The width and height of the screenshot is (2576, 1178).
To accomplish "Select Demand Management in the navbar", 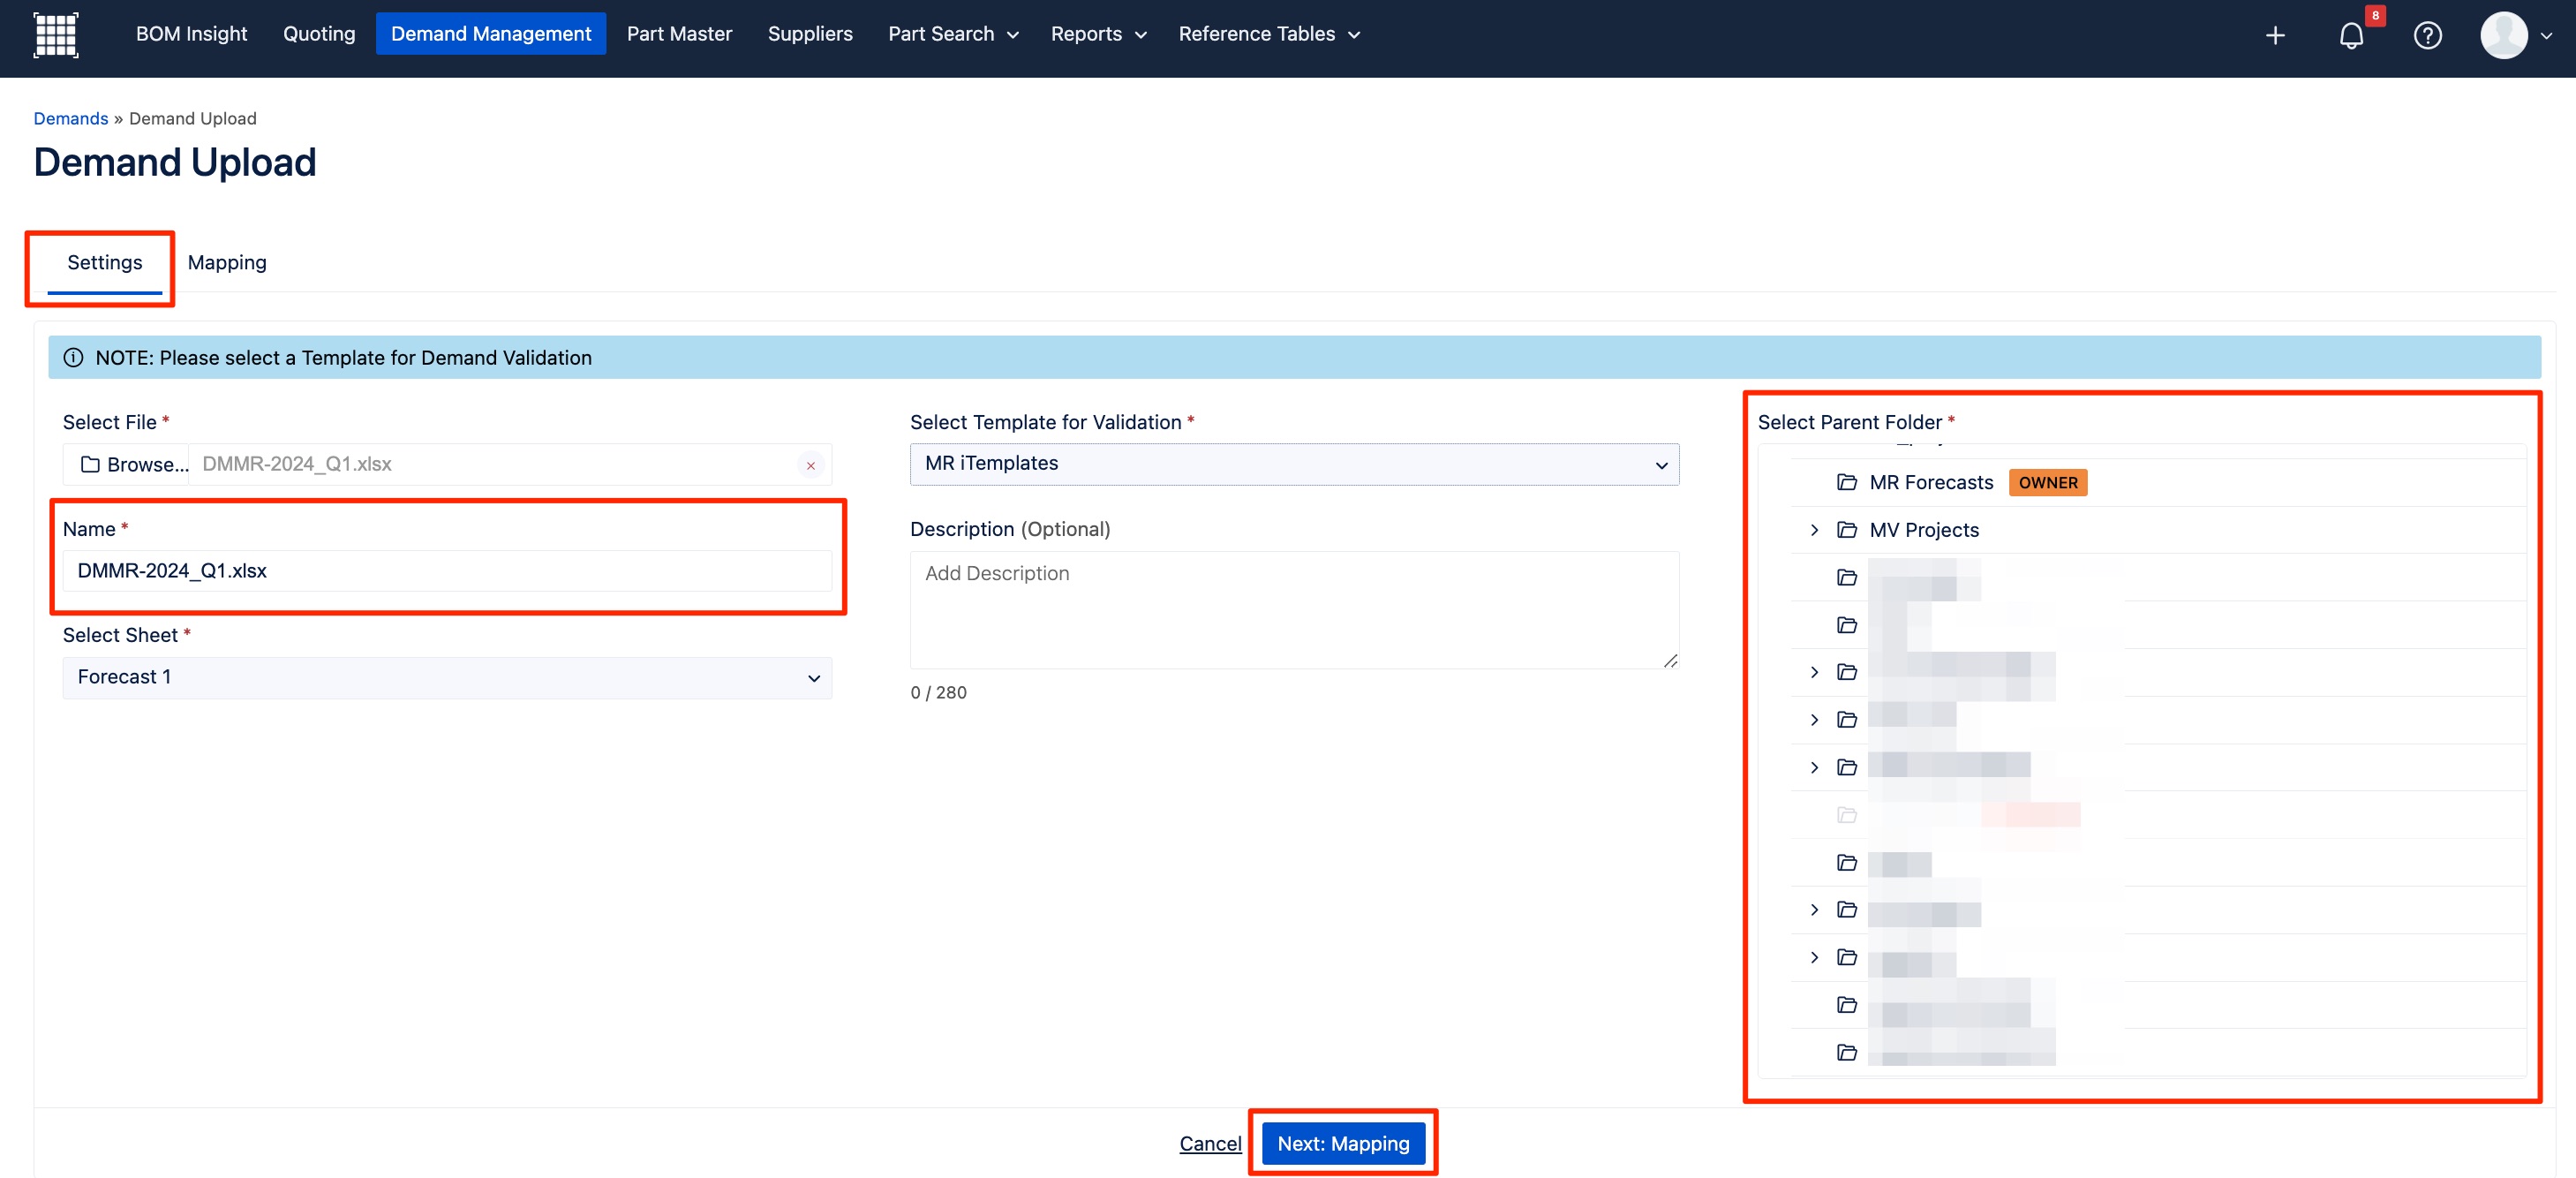I will point(491,34).
